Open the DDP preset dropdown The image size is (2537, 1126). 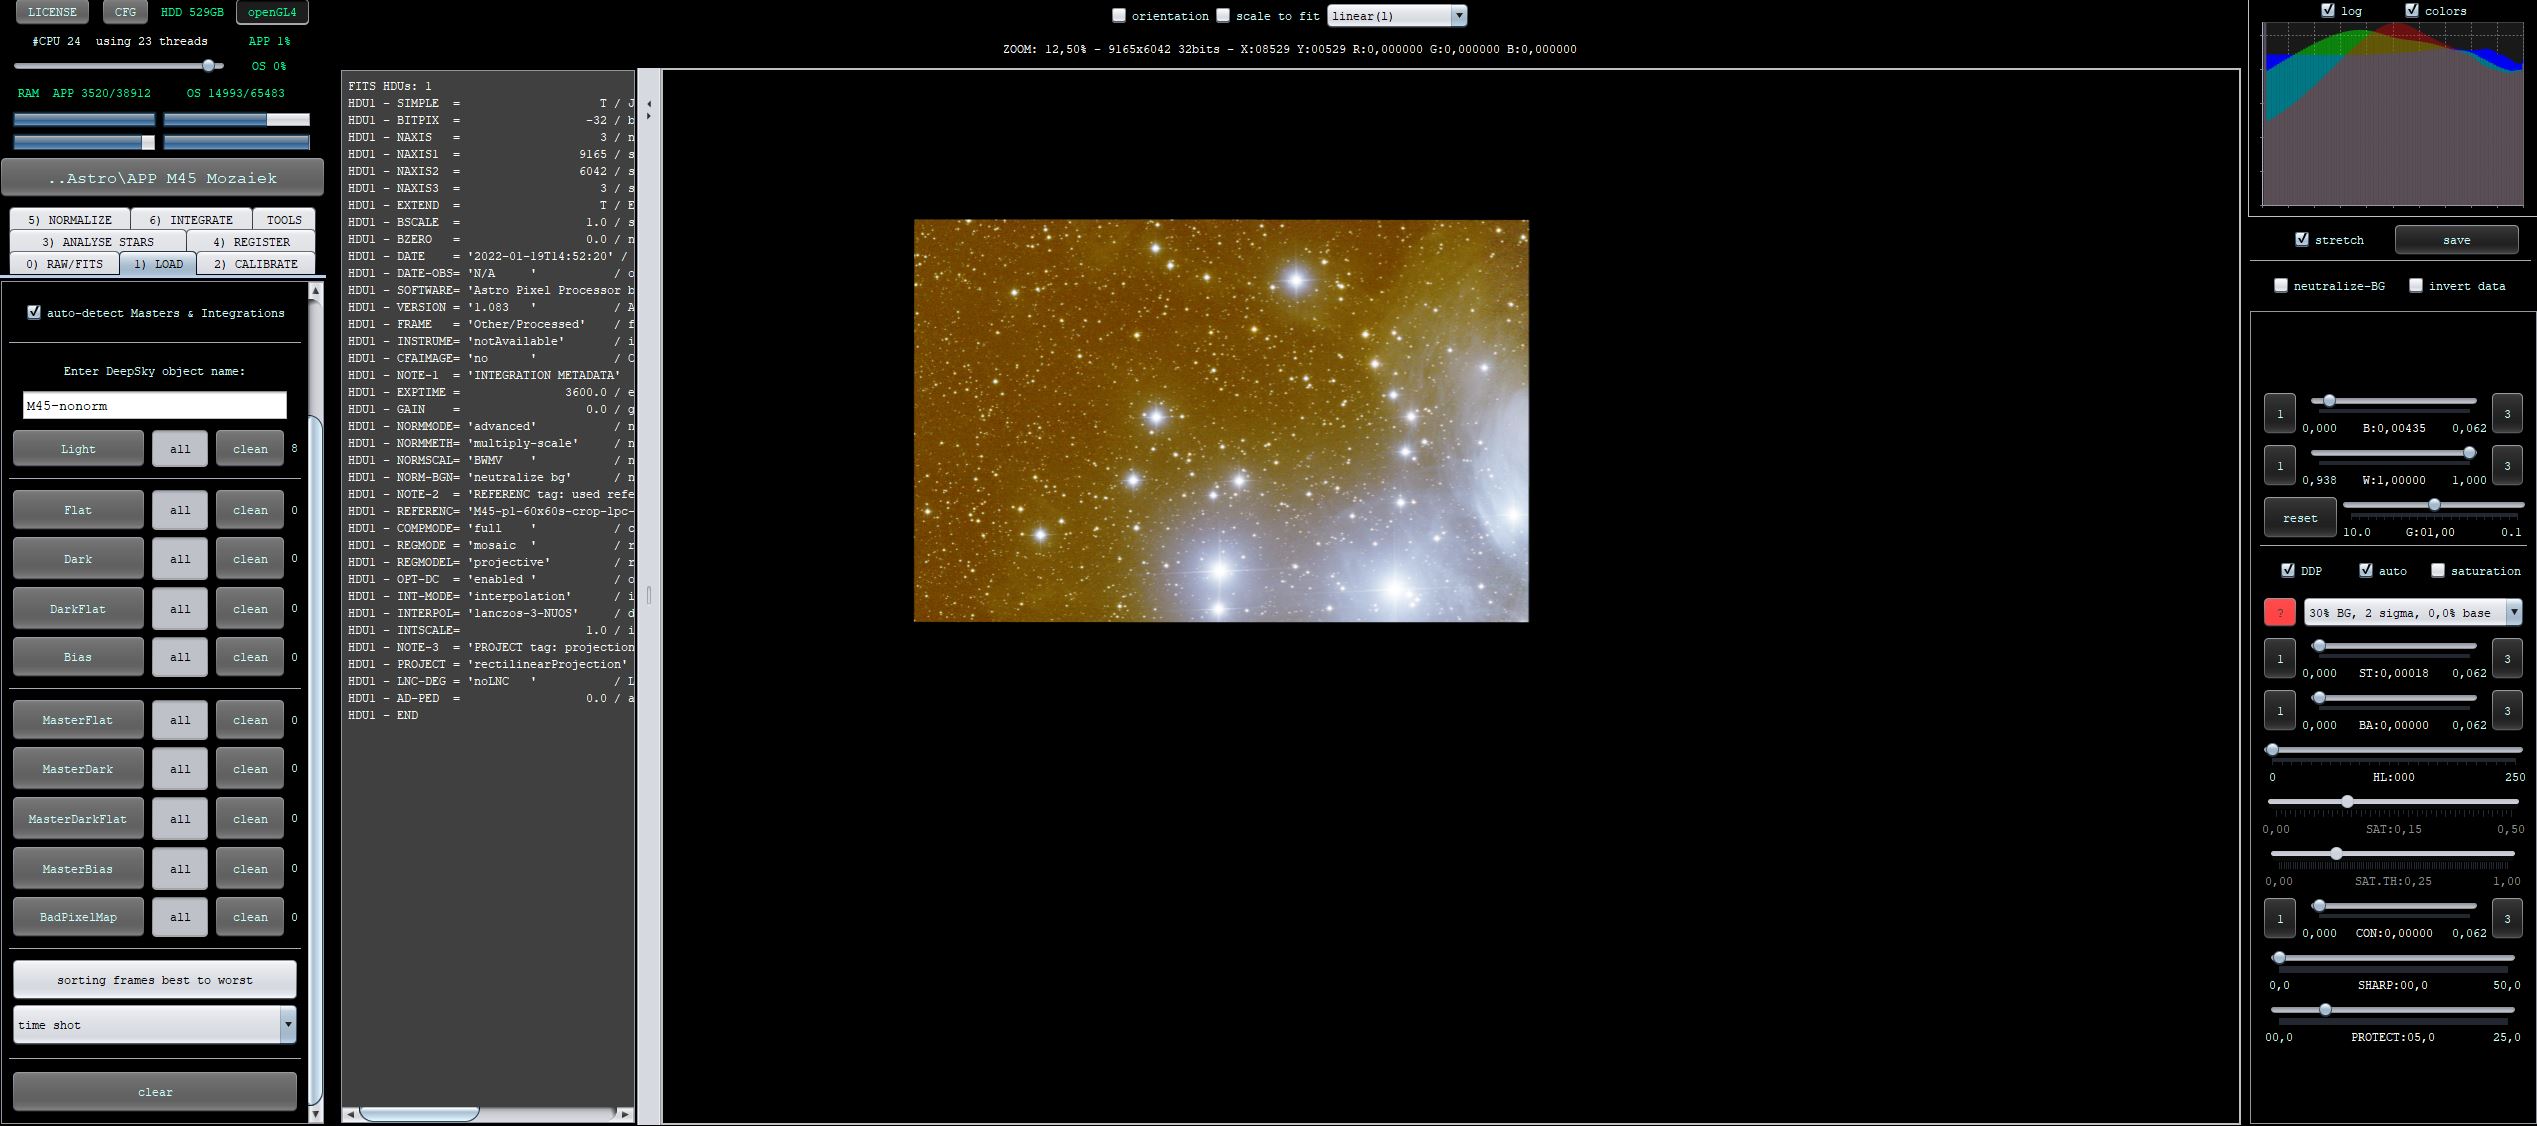[2513, 613]
